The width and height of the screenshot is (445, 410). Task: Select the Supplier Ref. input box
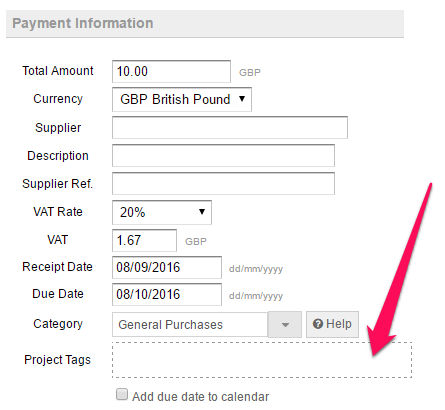pos(223,183)
